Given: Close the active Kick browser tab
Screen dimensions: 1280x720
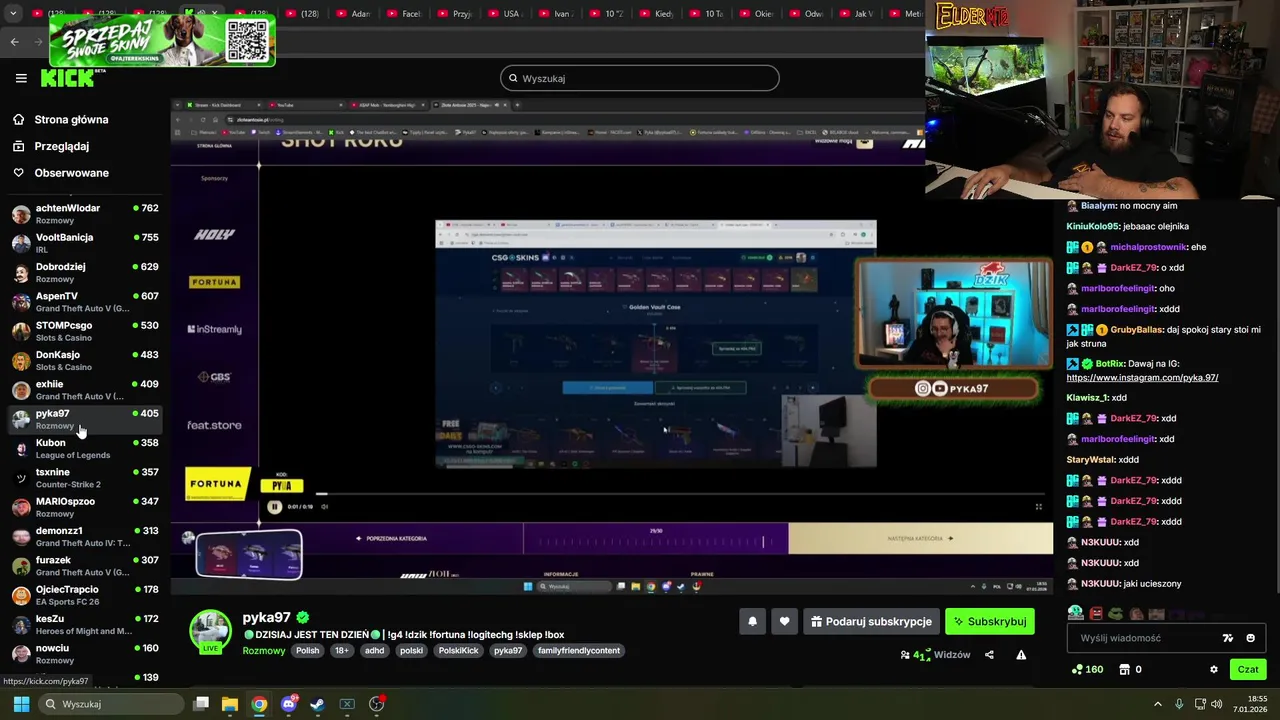Looking at the screenshot, I should click(x=216, y=14).
